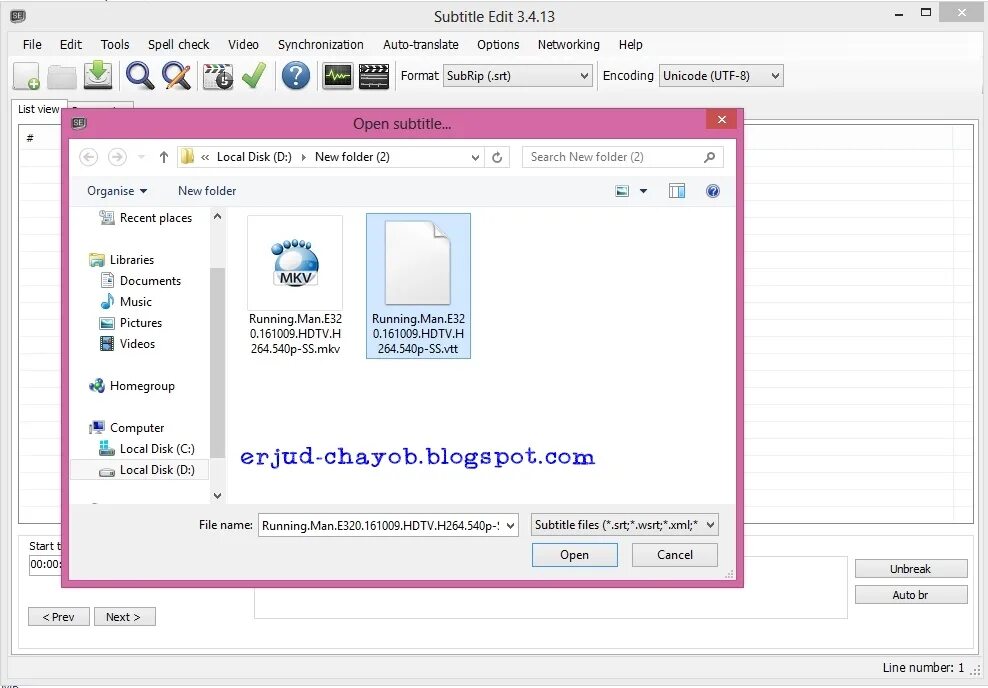988x688 pixels.
Task: Open the Synchronization menu
Action: (321, 45)
